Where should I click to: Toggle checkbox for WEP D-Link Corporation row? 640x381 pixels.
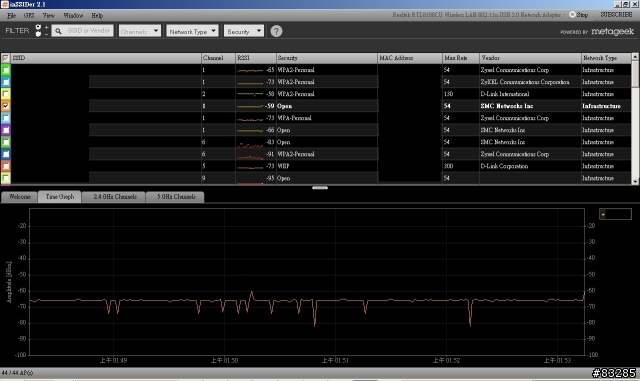point(6,166)
